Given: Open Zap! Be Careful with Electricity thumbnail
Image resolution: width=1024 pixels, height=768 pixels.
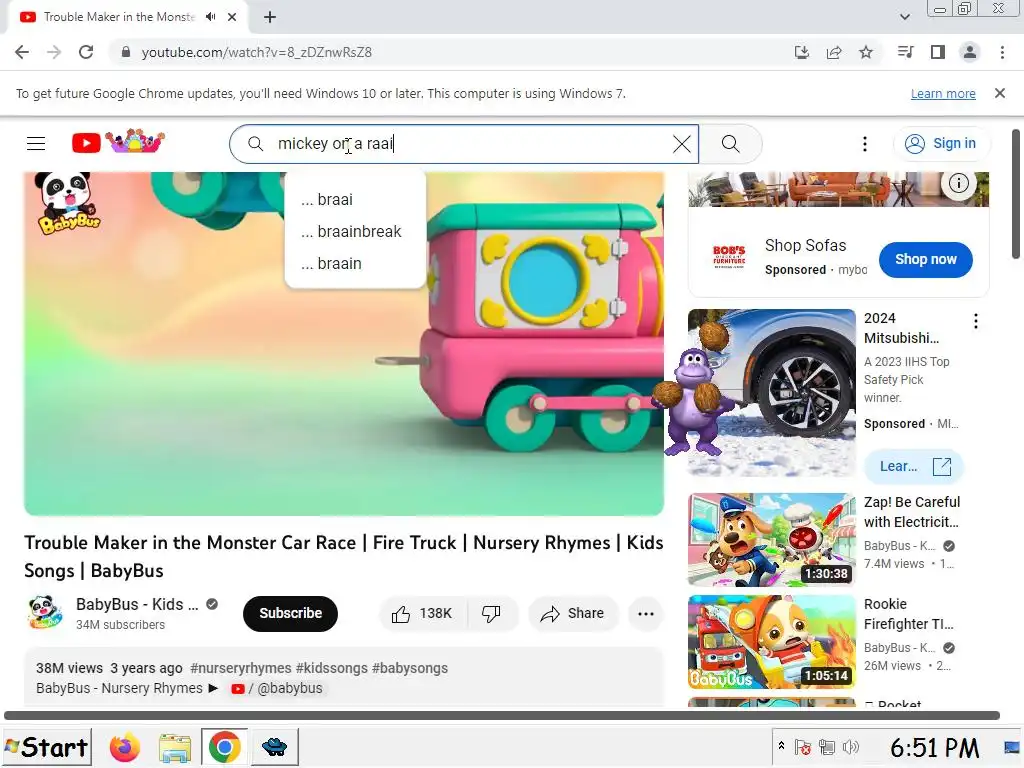Looking at the screenshot, I should click(771, 539).
